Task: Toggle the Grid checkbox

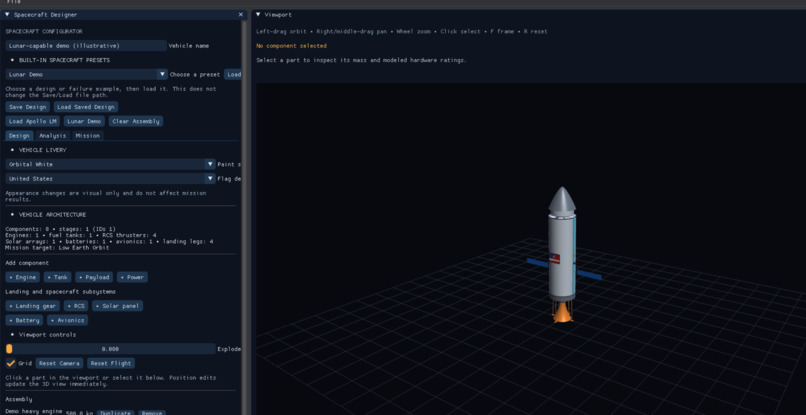Action: click(x=11, y=364)
